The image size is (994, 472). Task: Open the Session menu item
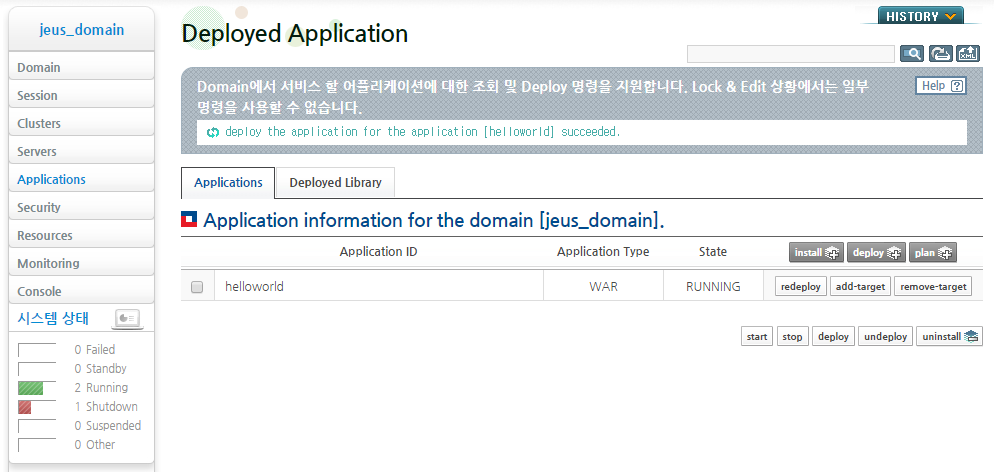coord(81,95)
